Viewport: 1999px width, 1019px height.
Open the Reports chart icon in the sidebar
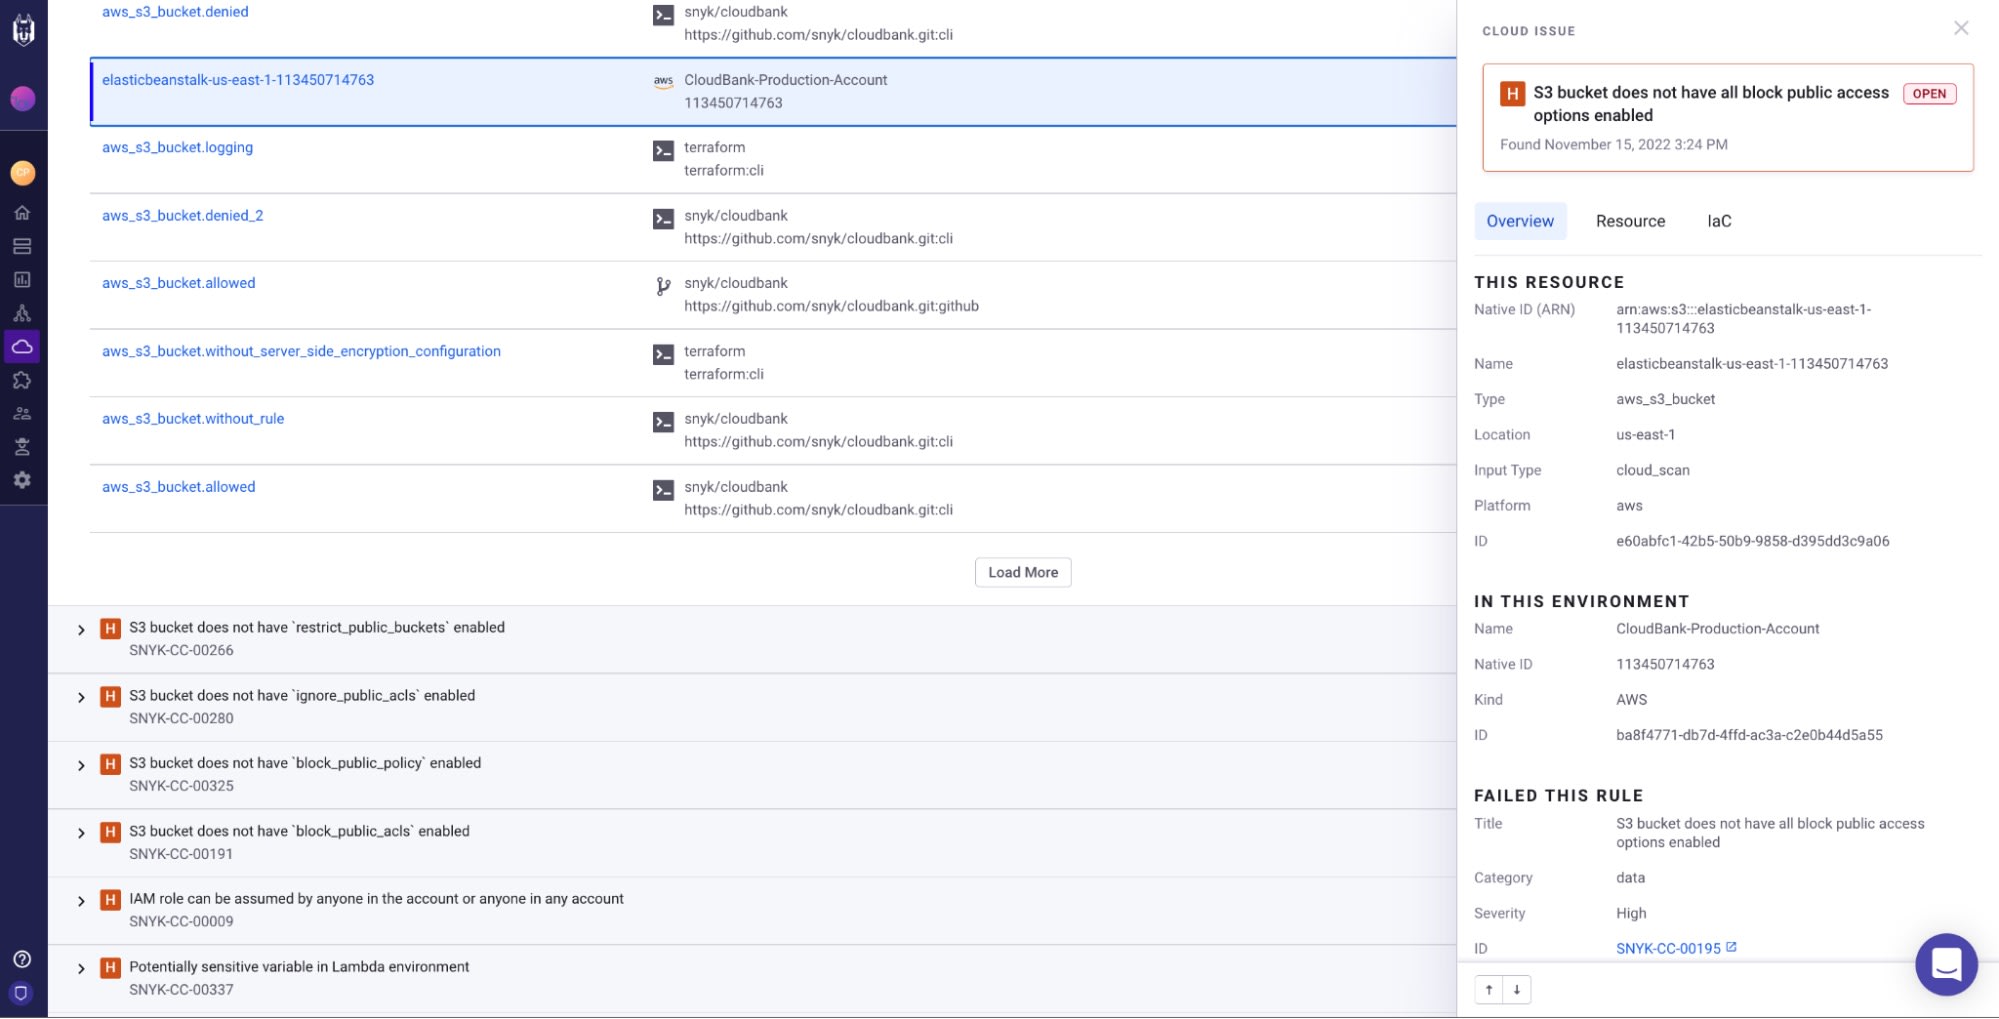click(22, 280)
